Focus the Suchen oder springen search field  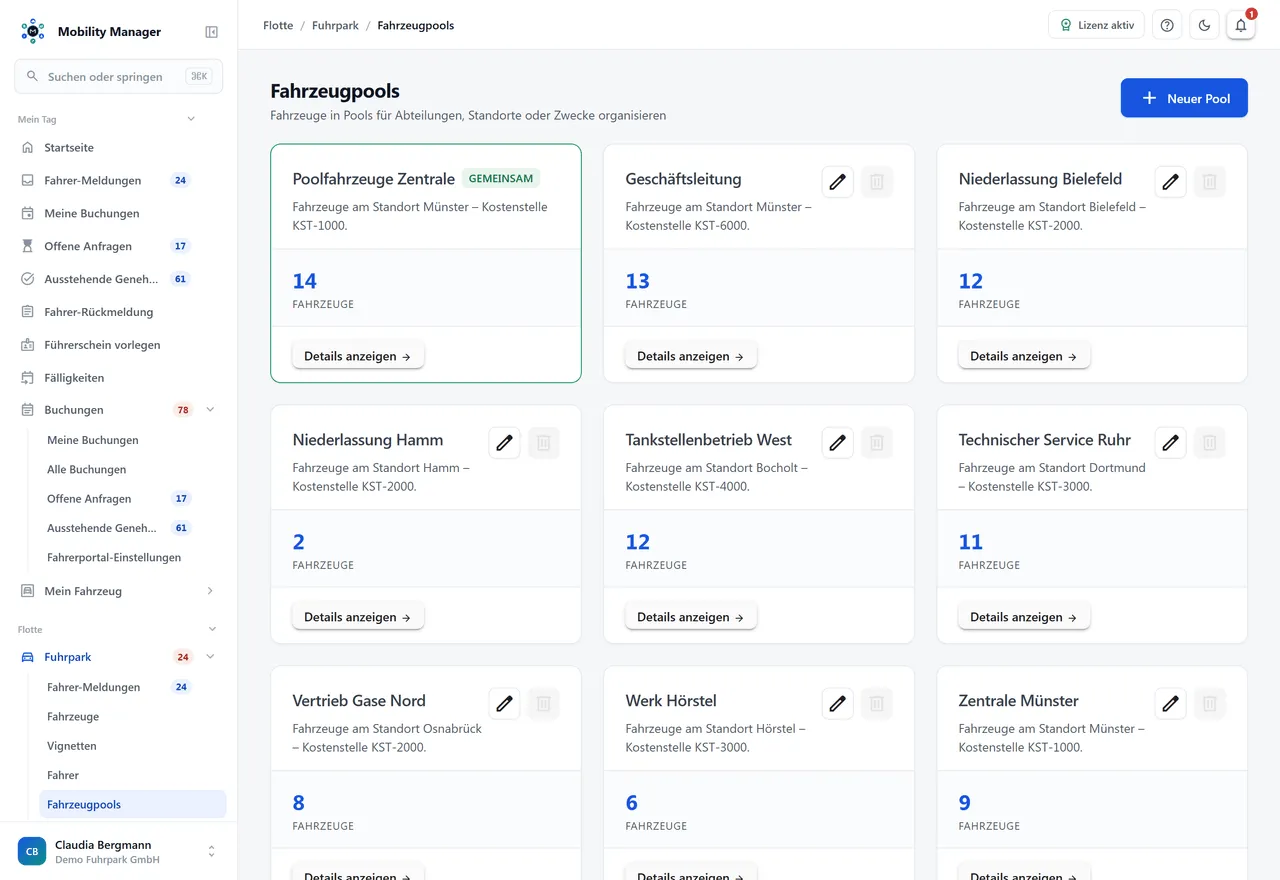119,77
